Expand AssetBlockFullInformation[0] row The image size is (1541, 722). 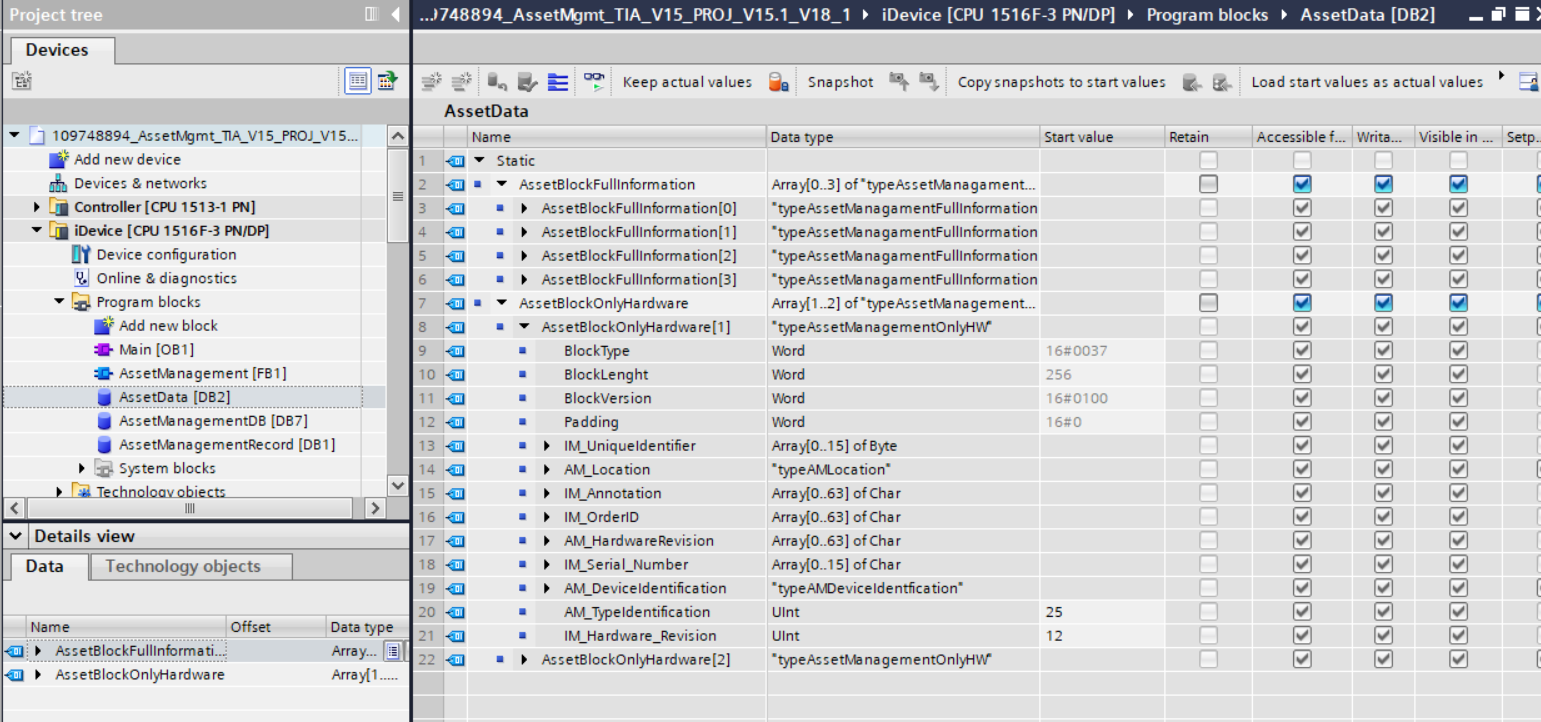(524, 208)
